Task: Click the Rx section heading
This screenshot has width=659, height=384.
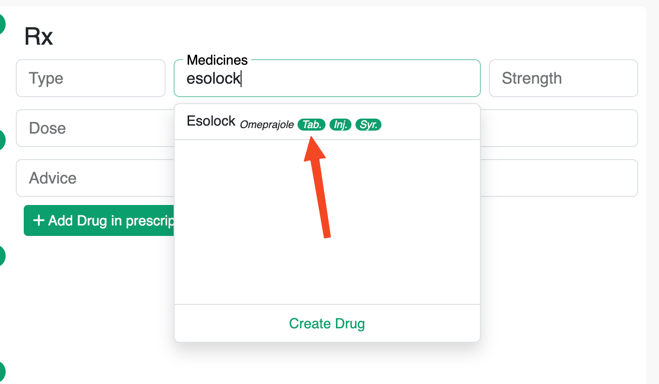Action: pos(38,36)
